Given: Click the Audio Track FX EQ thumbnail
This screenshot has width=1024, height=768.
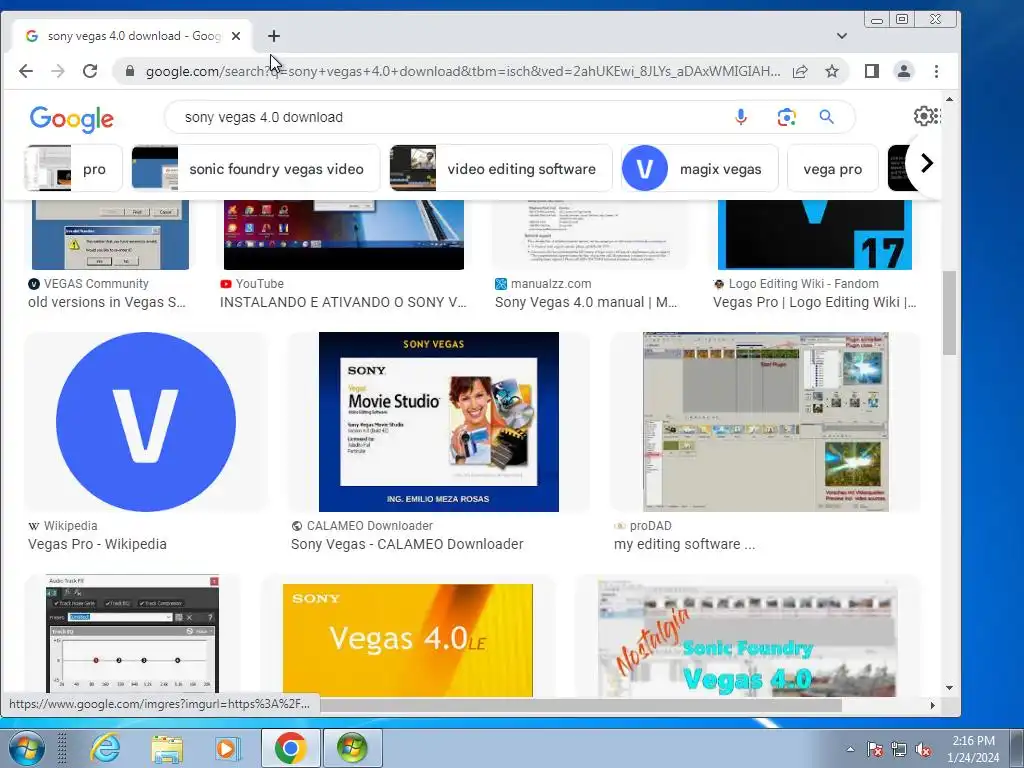Looking at the screenshot, I should pos(133,633).
